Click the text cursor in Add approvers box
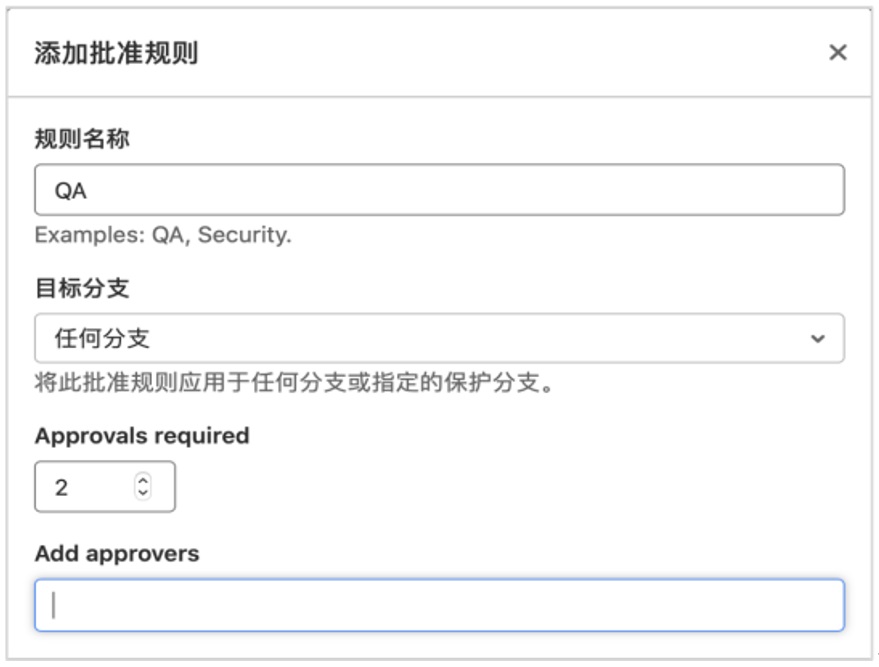The width and height of the screenshot is (879, 667). [54, 605]
